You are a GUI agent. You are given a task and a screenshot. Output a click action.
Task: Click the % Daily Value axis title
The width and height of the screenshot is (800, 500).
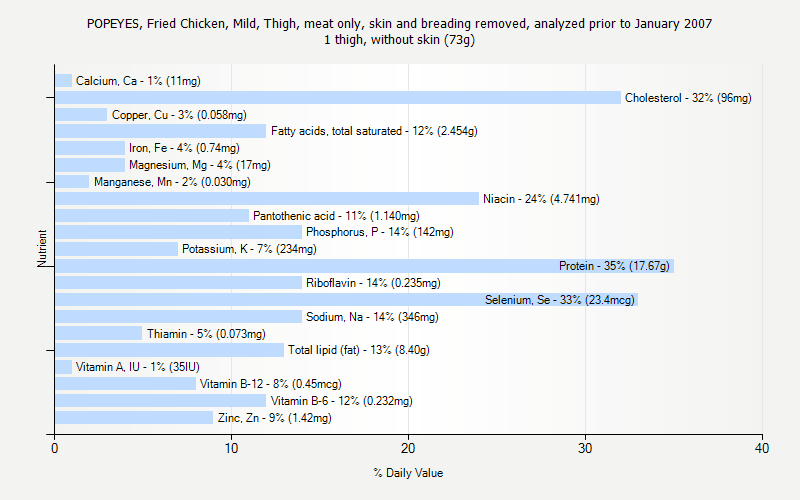click(408, 473)
